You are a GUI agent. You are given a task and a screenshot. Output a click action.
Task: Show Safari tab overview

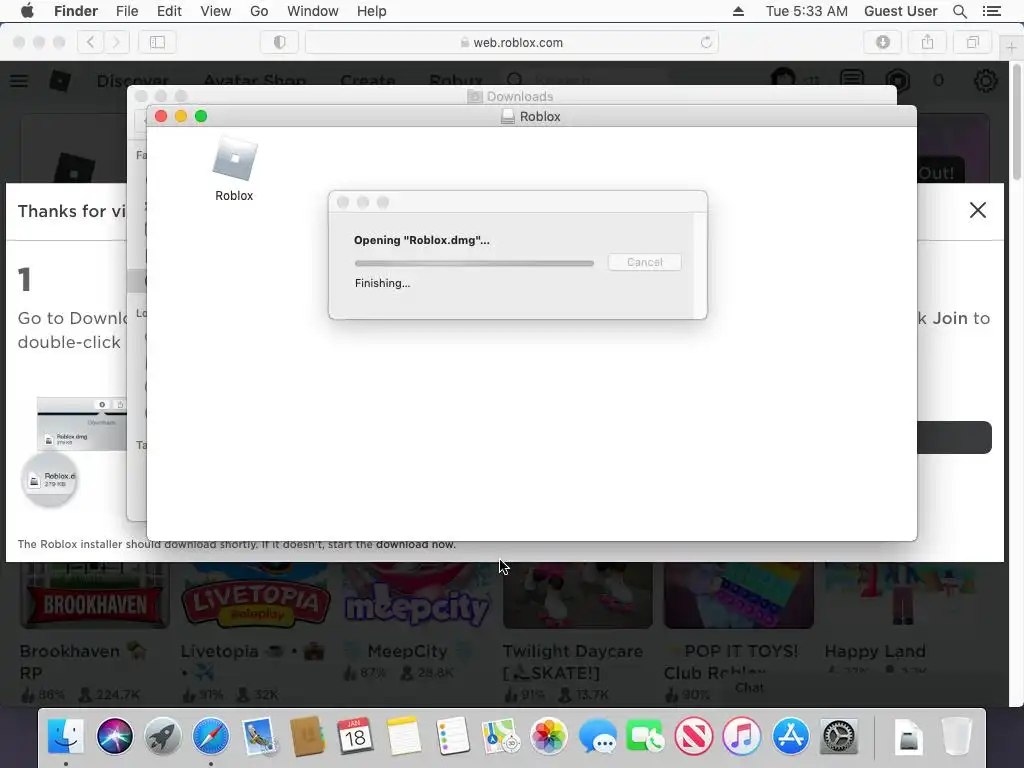point(972,42)
